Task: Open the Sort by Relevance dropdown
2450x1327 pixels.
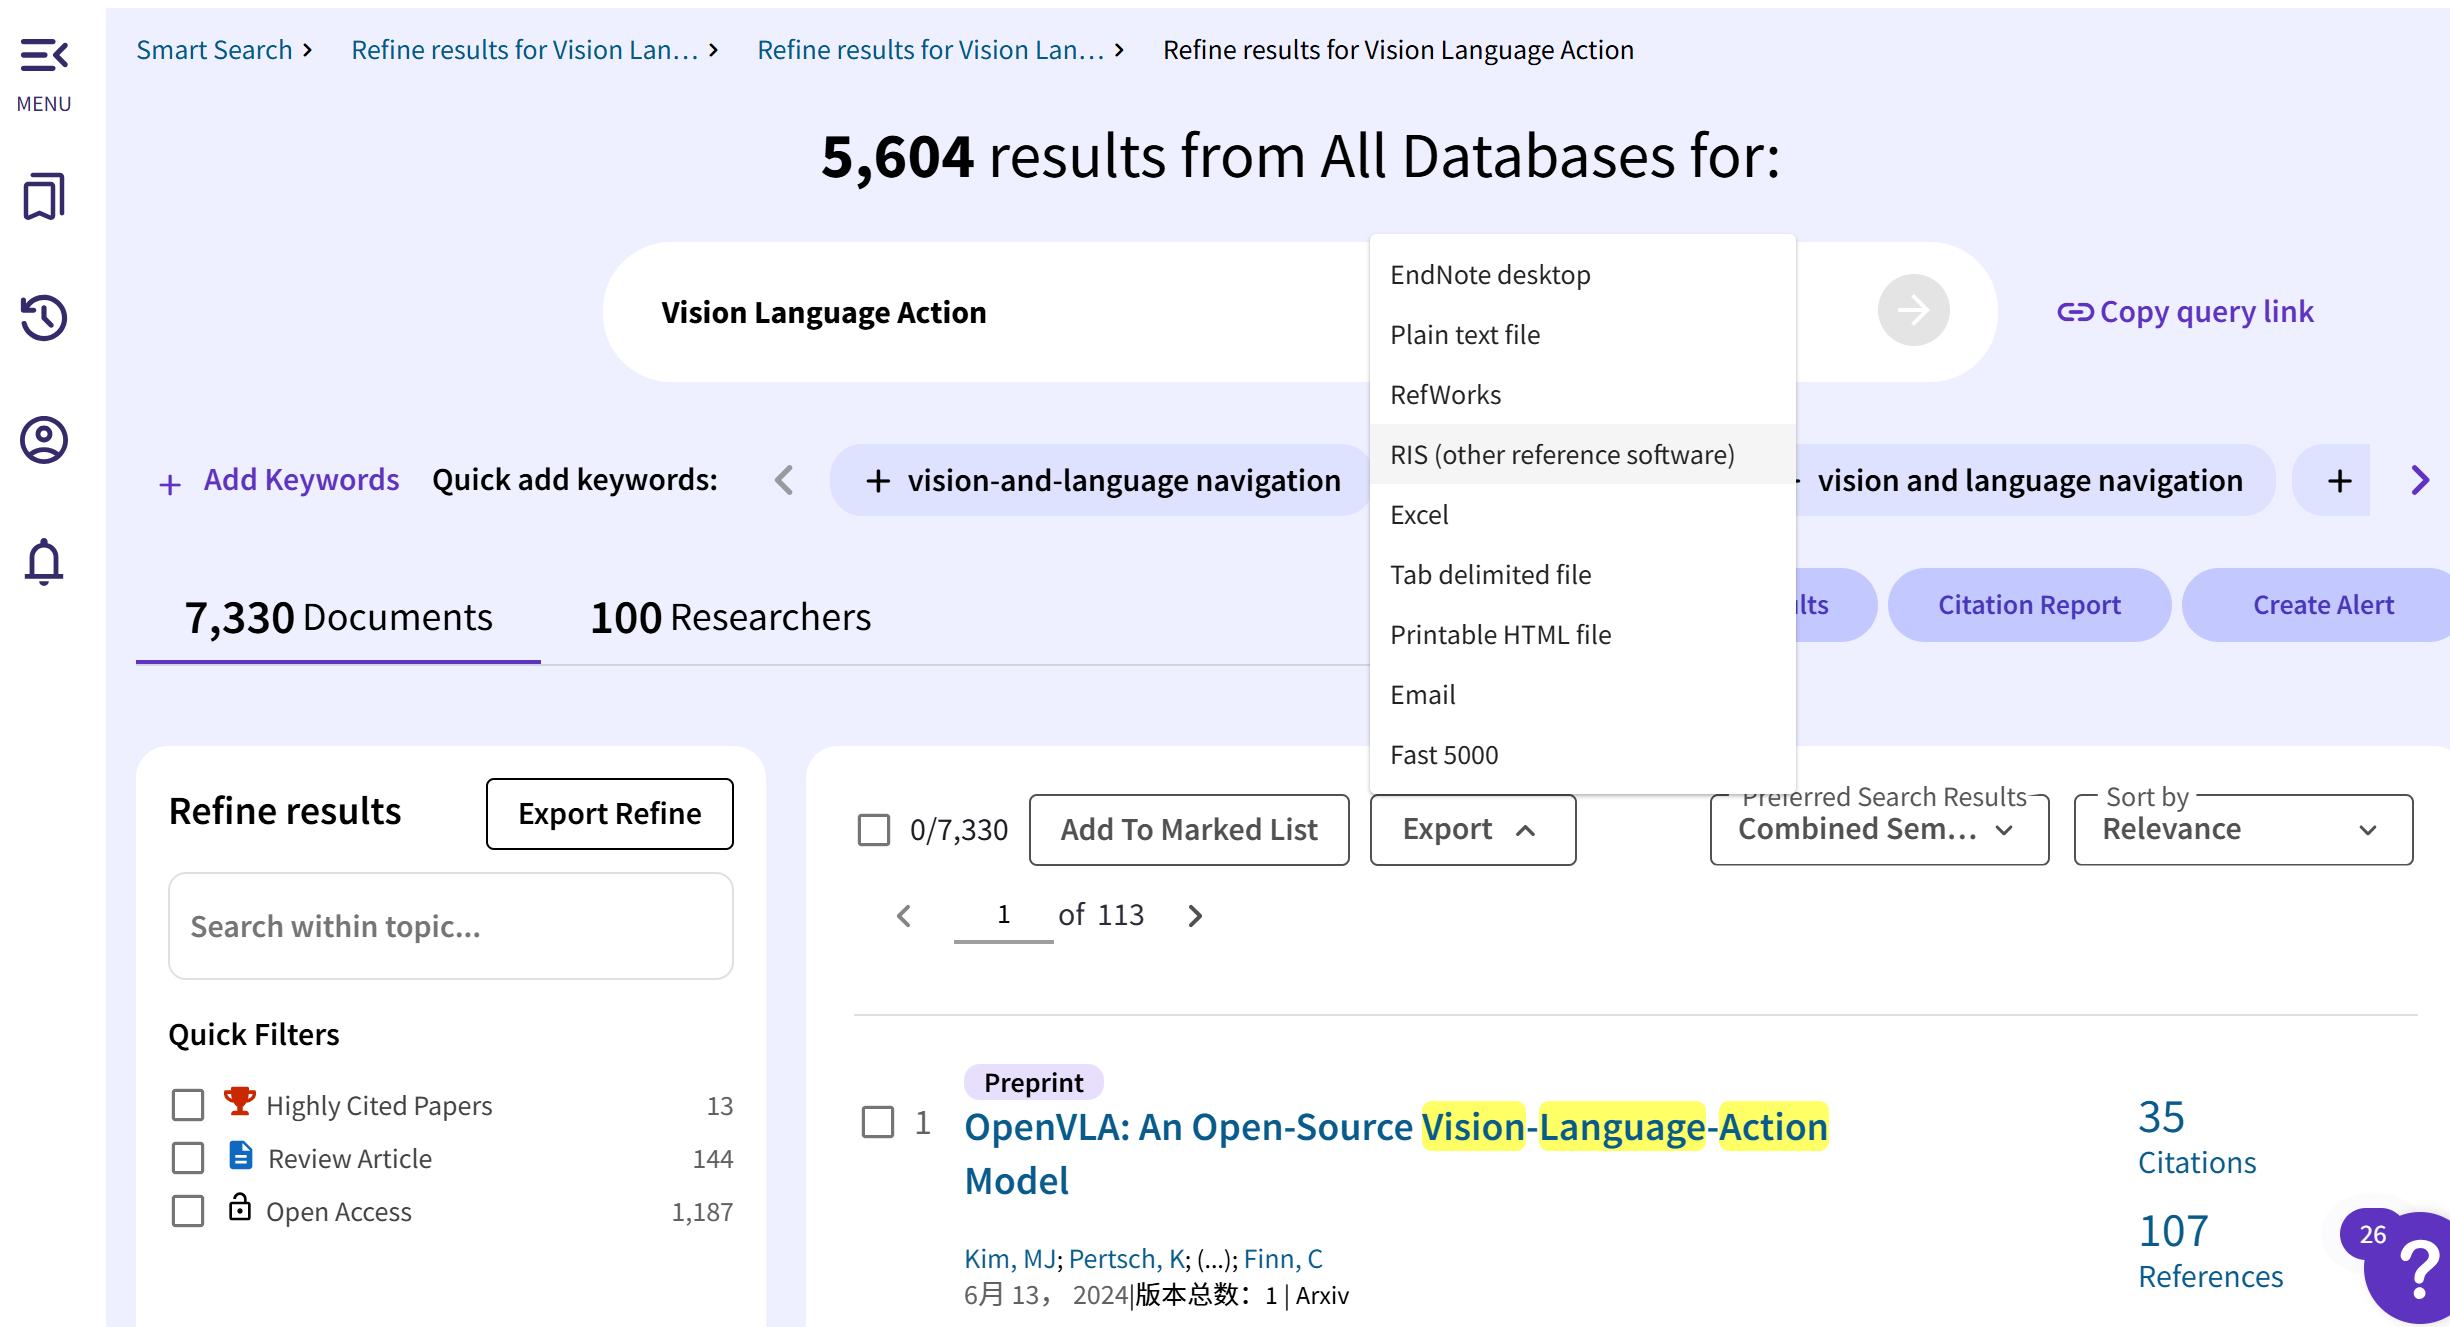Action: 2242,829
